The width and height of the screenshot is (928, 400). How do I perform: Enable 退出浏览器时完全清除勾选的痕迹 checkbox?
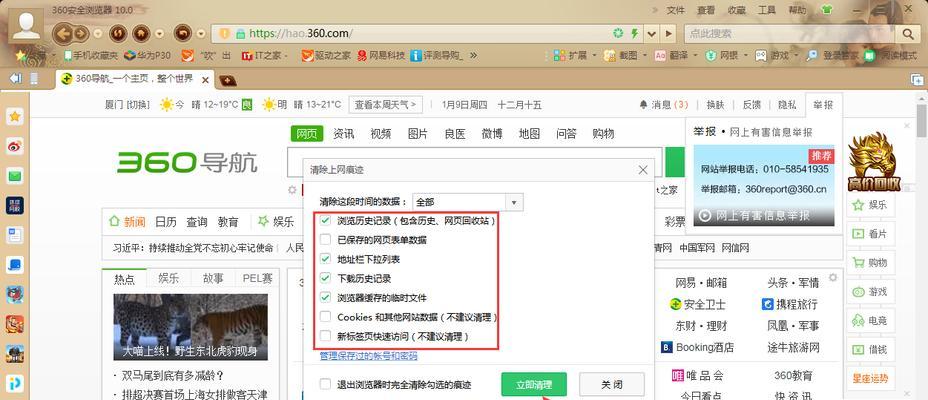(325, 384)
